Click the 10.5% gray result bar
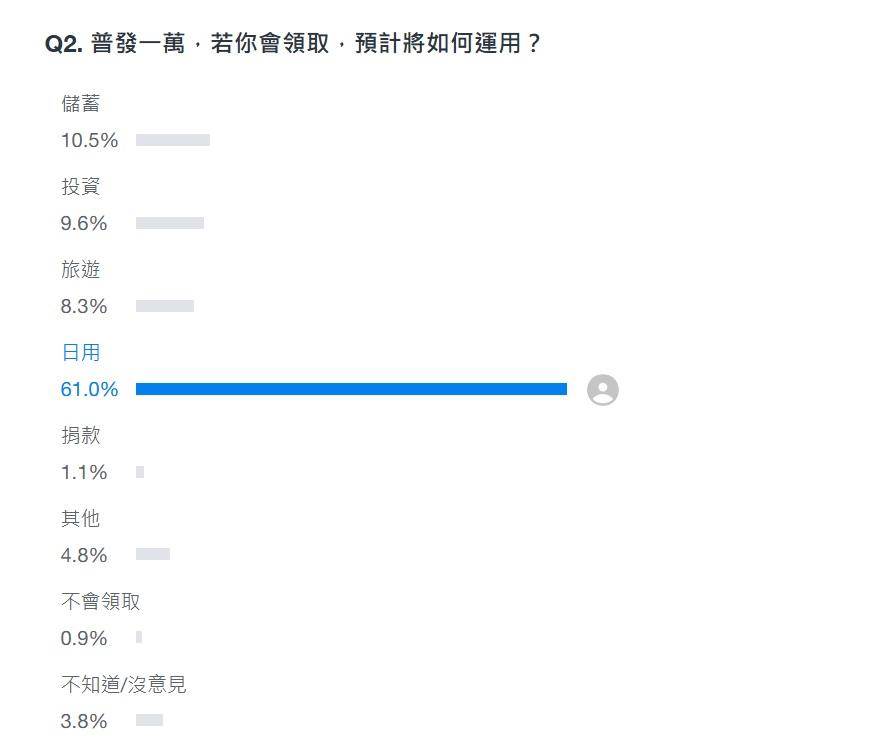The height and width of the screenshot is (752, 889). 173,140
